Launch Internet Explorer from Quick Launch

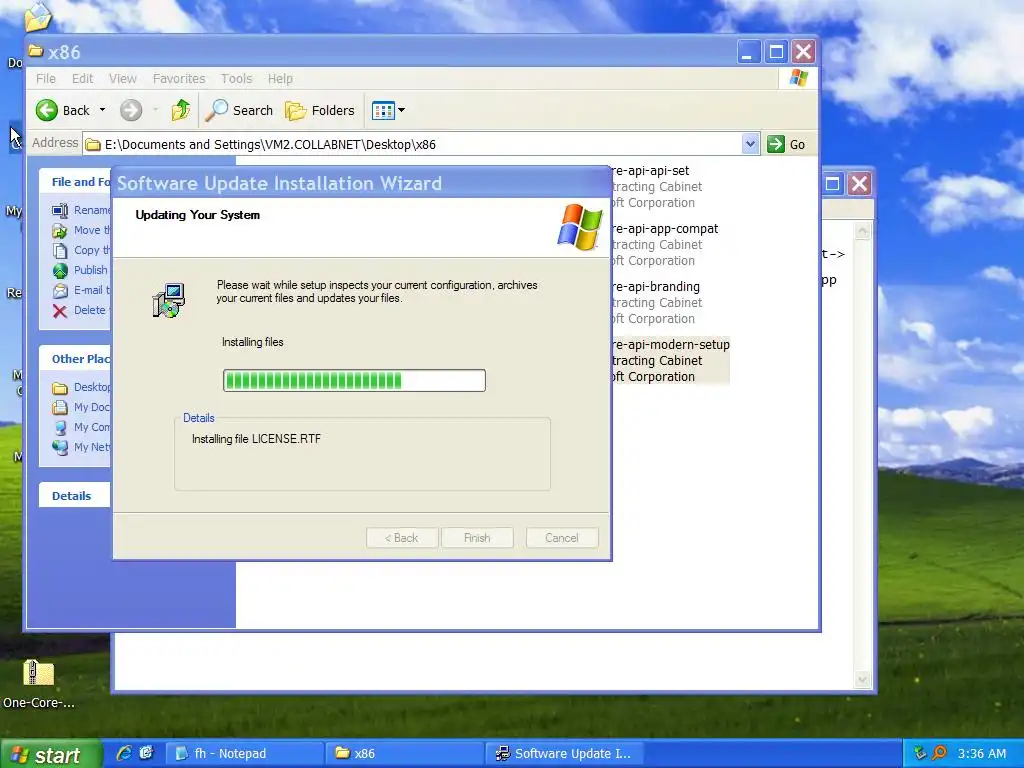click(x=123, y=753)
